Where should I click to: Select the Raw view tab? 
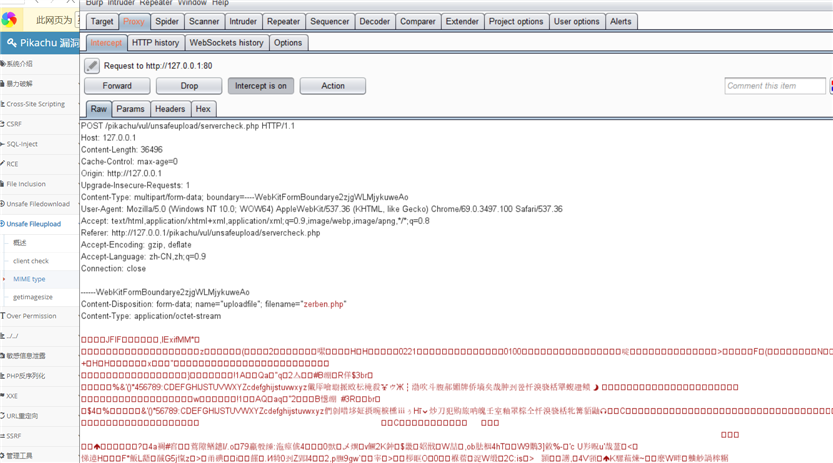99,108
